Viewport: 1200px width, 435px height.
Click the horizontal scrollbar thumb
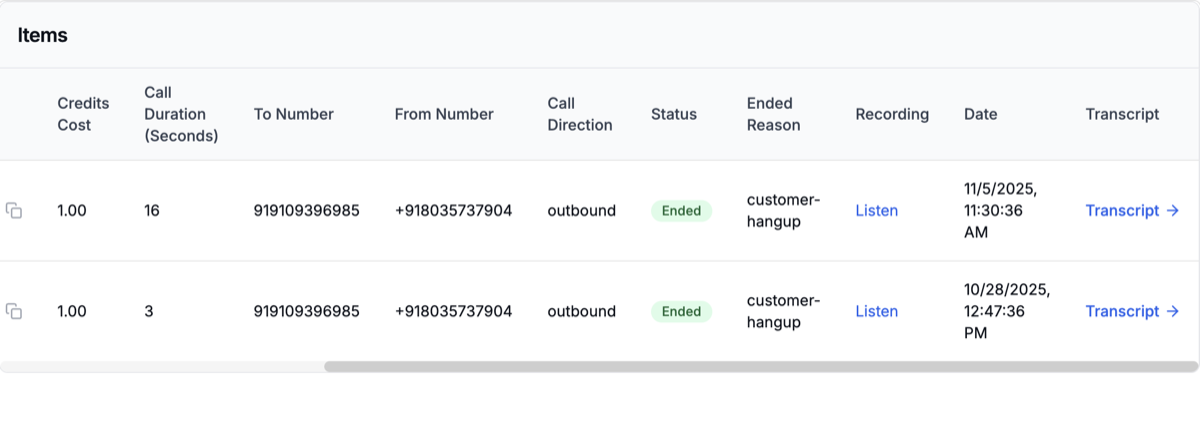pos(760,367)
